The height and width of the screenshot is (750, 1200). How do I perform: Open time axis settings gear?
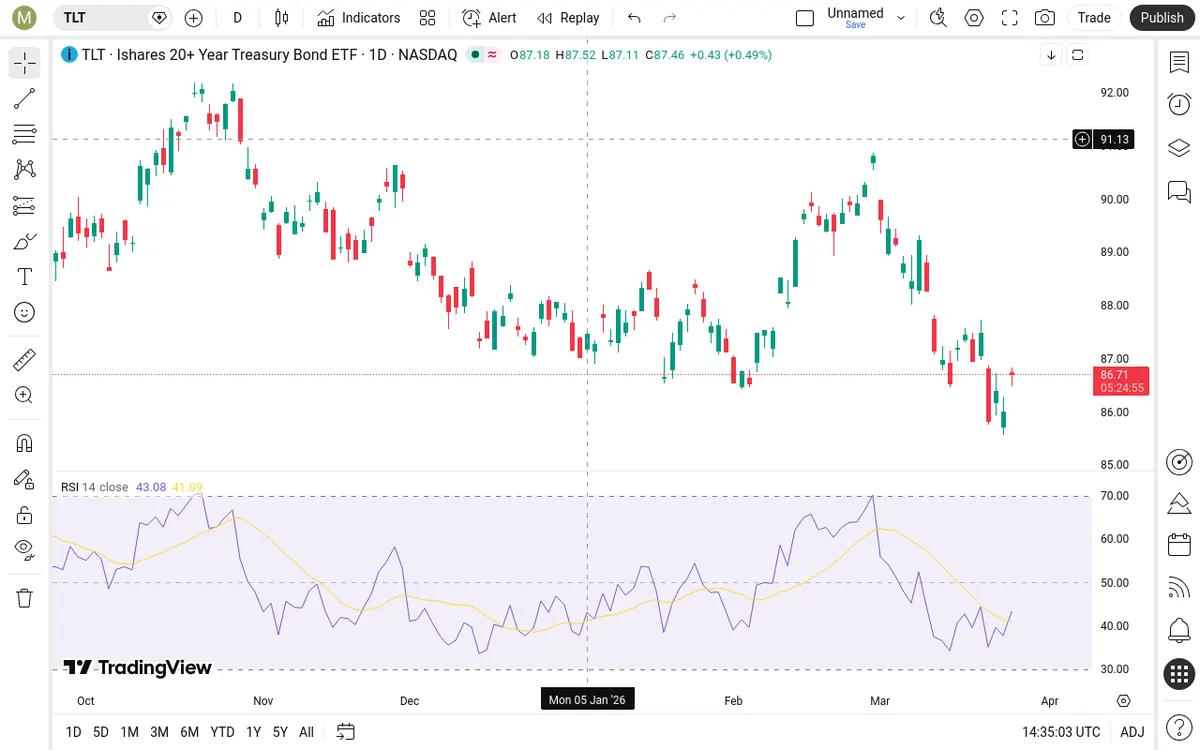click(x=1124, y=701)
